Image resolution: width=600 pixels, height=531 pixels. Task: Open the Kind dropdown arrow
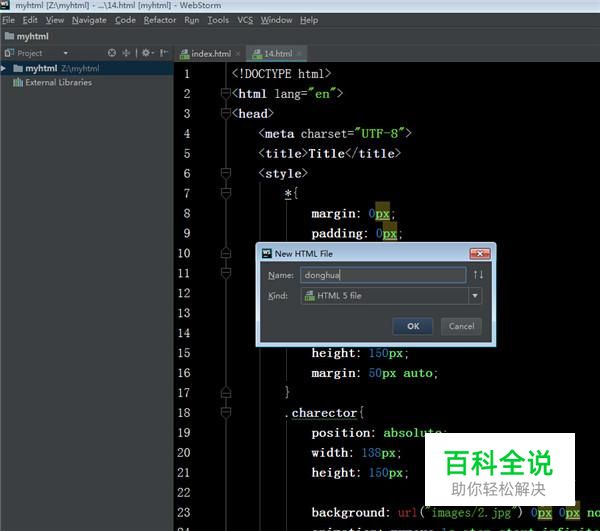[x=475, y=296]
